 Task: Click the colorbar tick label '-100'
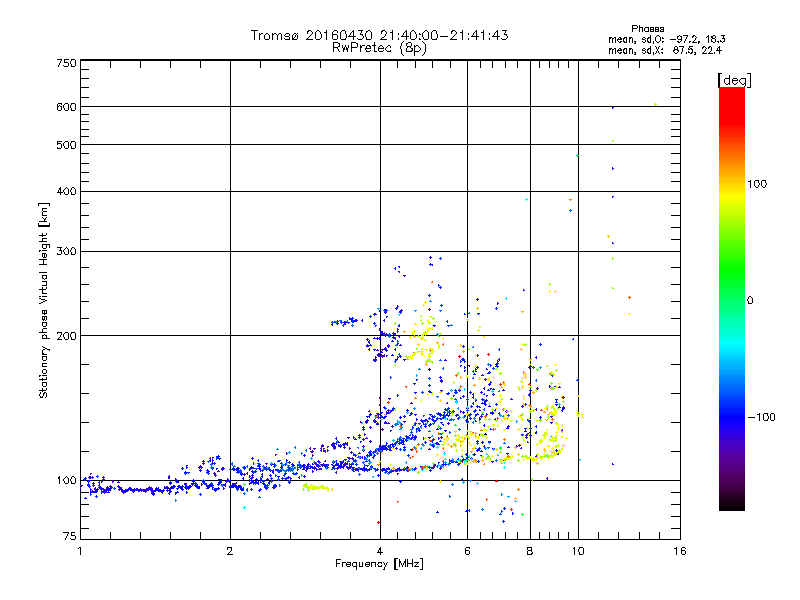761,417
